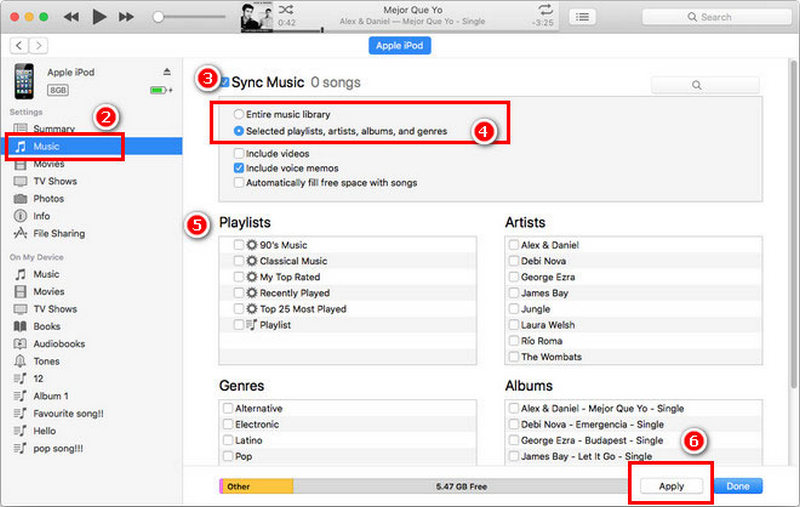Click the play button

pos(99,17)
